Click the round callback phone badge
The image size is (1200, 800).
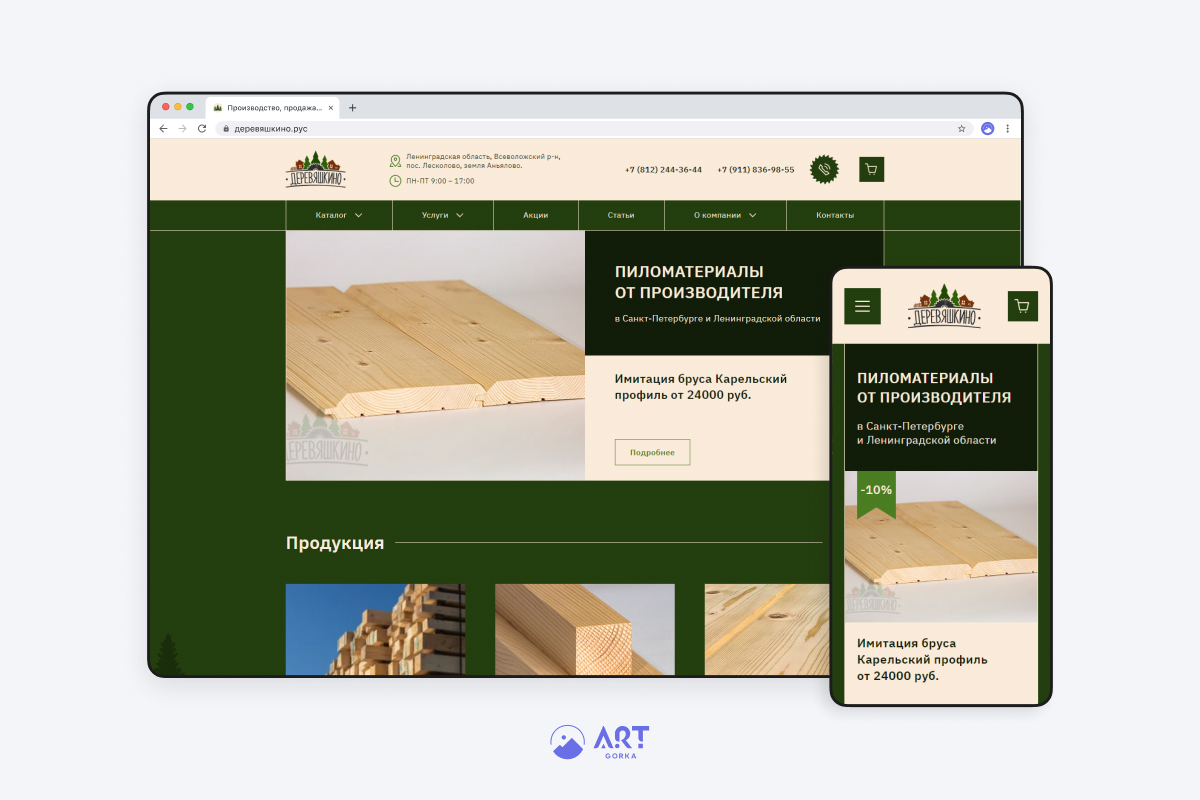(824, 169)
